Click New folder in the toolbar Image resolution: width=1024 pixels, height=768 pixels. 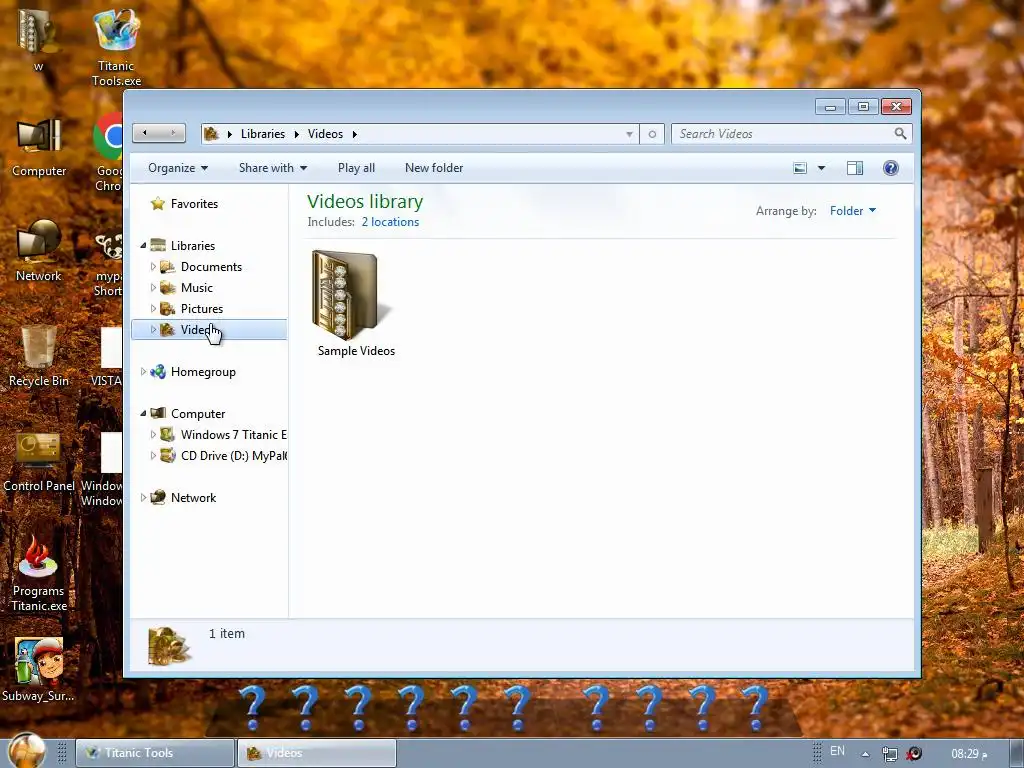(434, 168)
